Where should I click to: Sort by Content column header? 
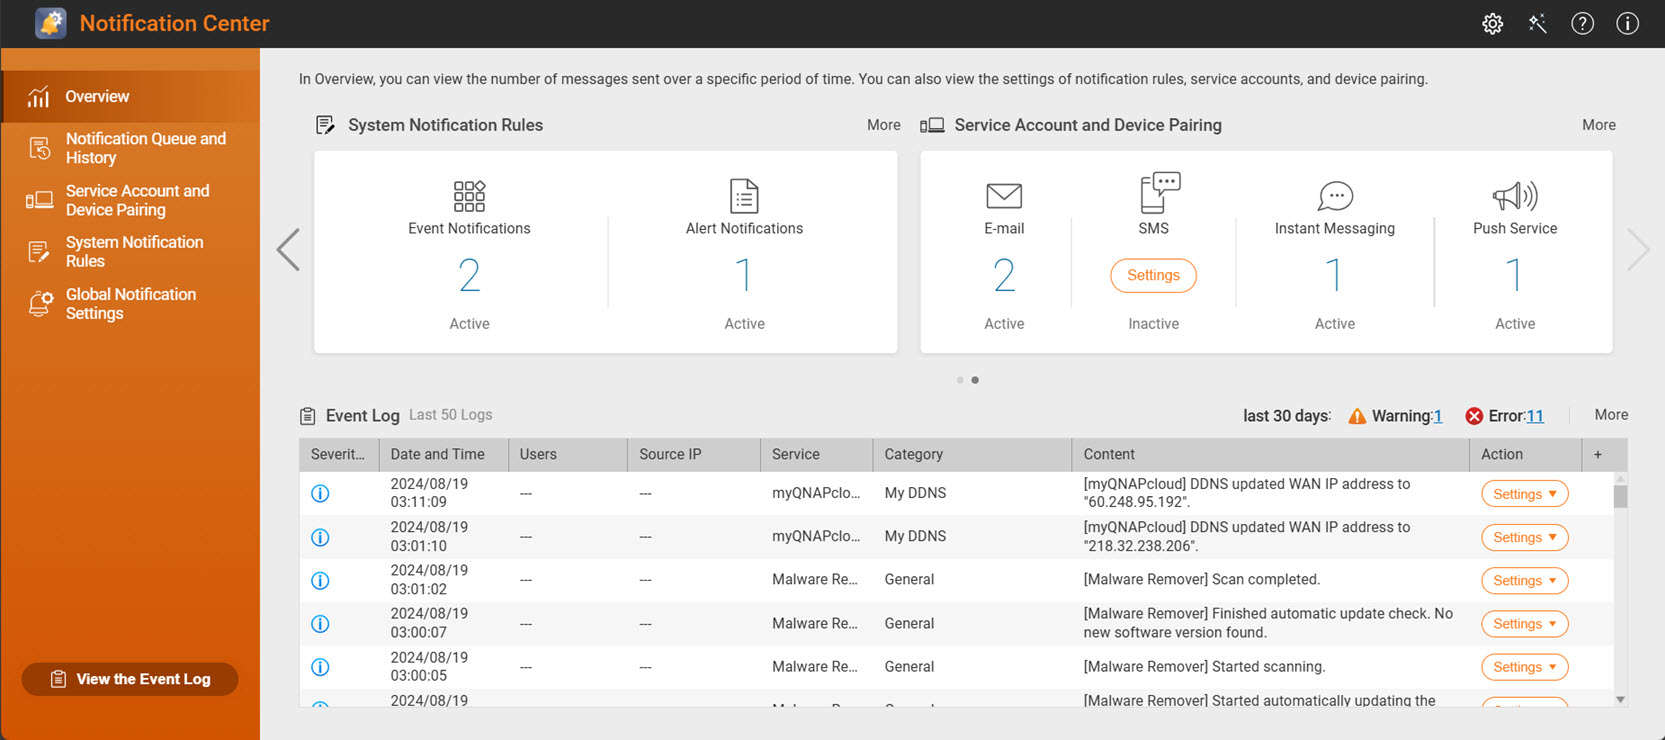[1270, 454]
